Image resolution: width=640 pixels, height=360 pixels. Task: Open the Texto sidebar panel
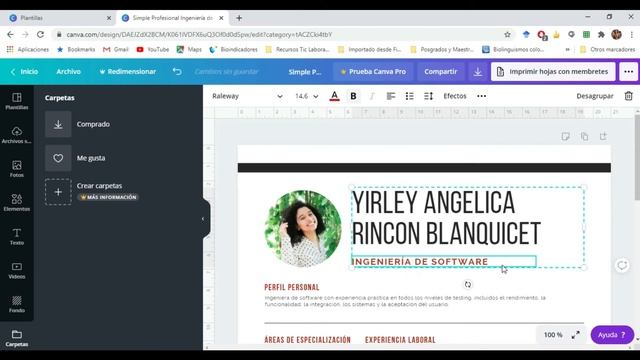[x=17, y=236]
